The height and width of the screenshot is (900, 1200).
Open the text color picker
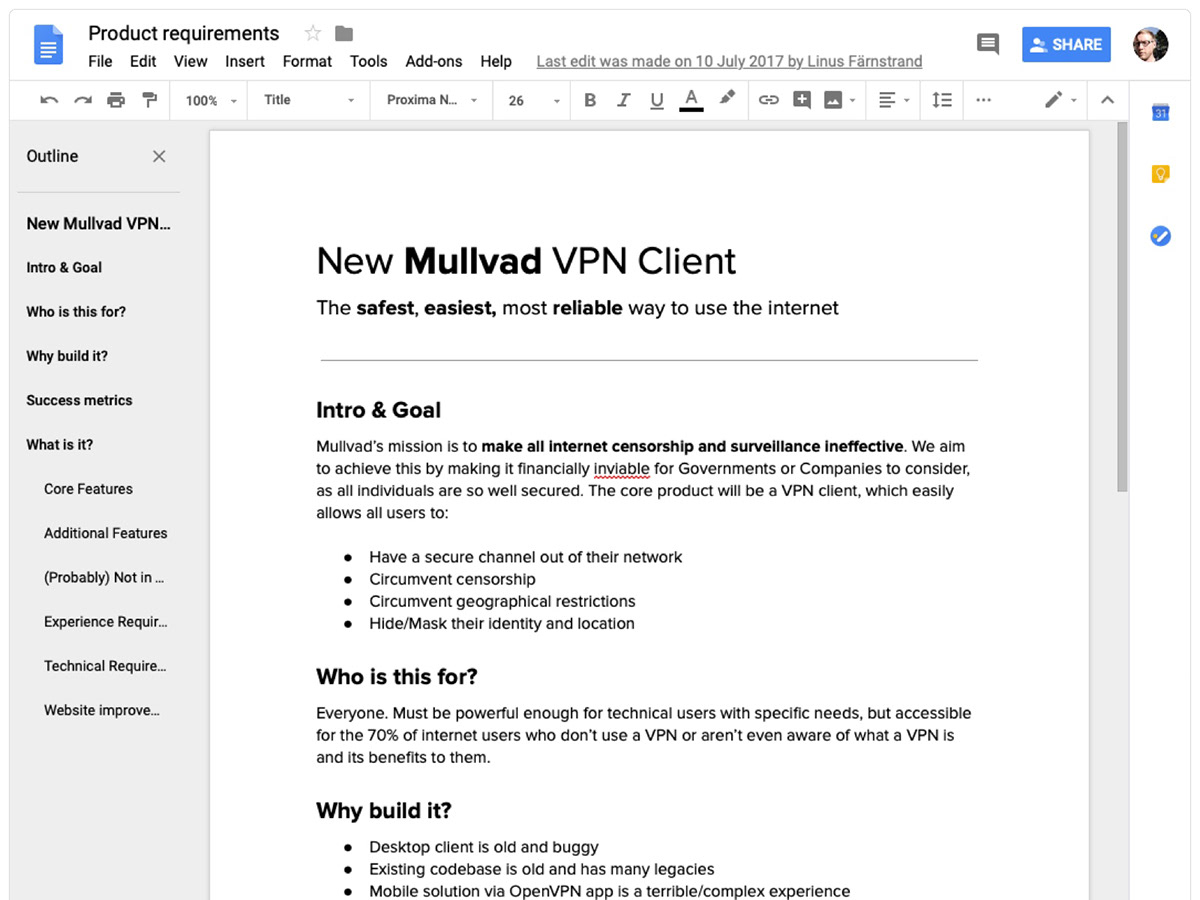click(691, 100)
